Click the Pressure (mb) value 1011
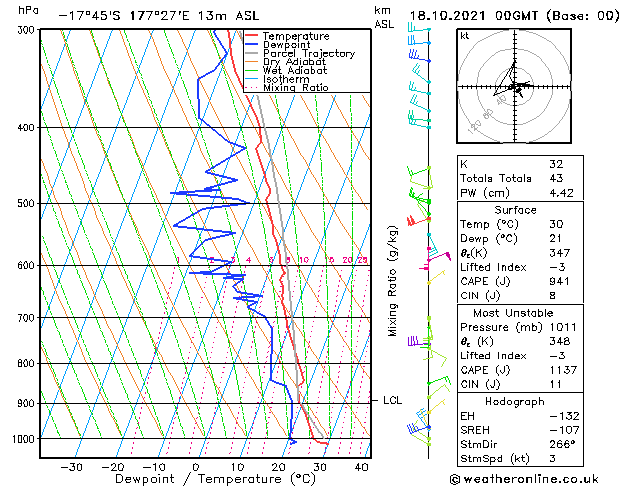The height and width of the screenshot is (486, 629). tap(563, 328)
